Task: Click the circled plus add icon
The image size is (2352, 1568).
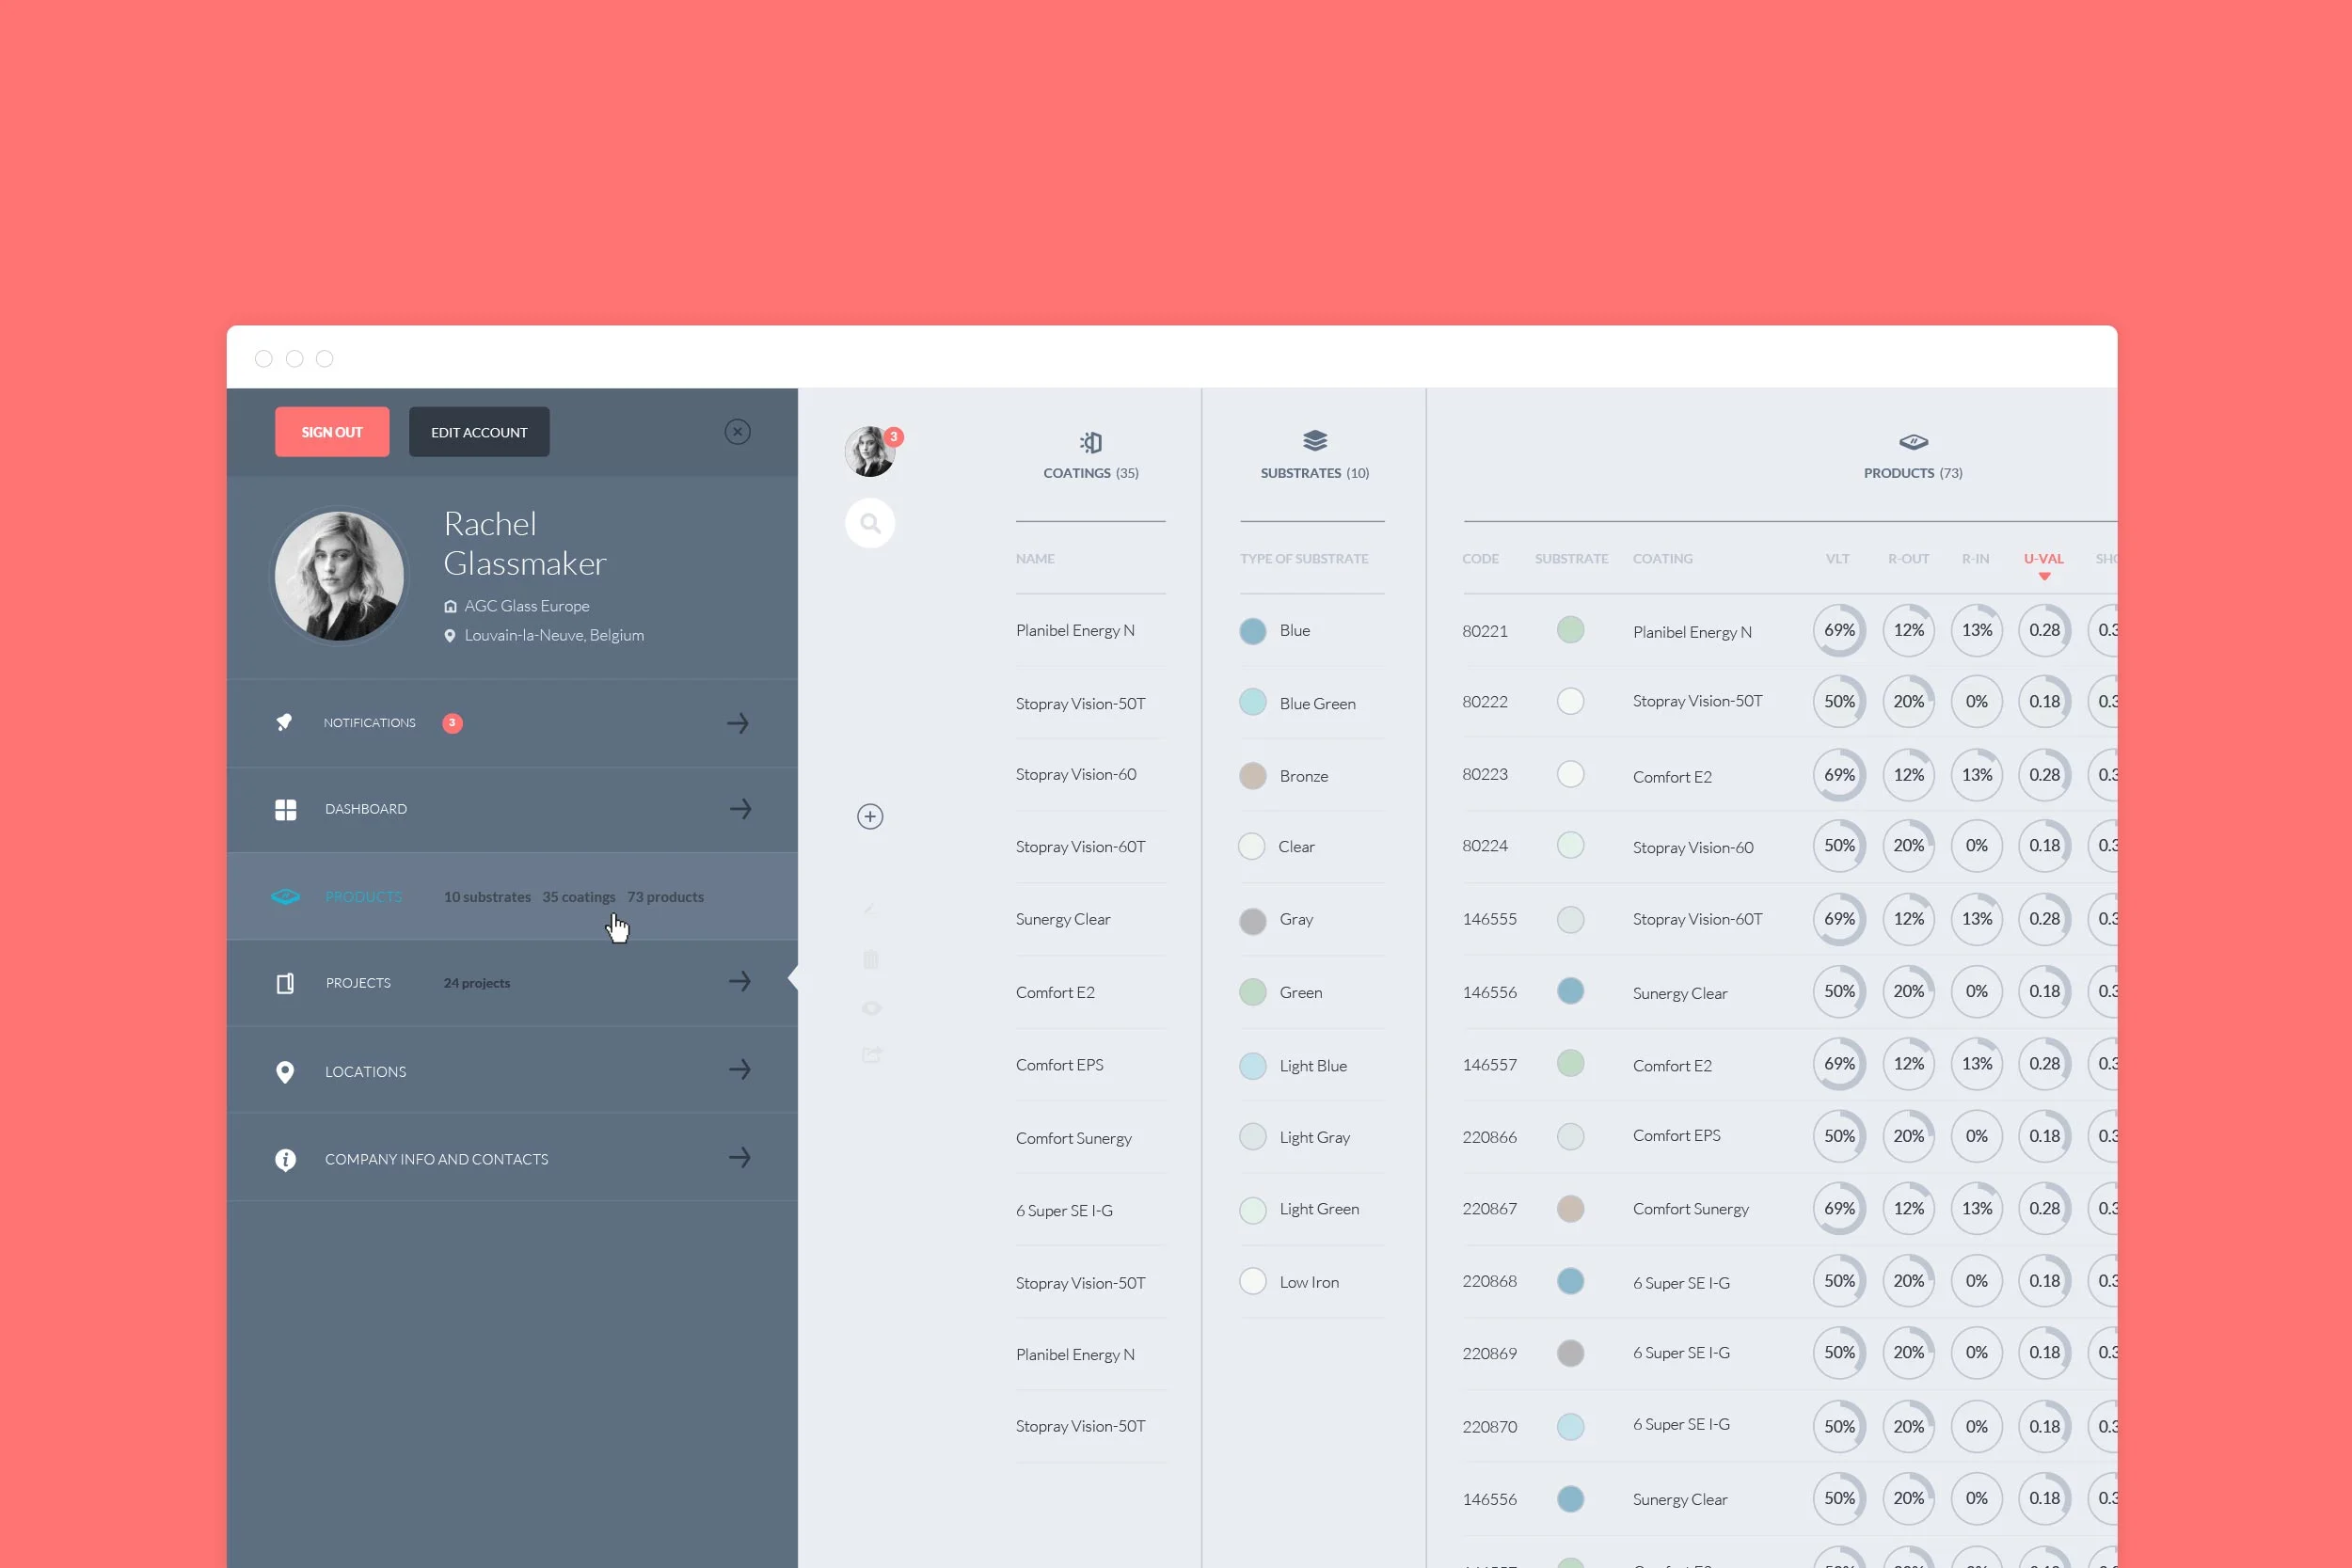Action: 870,817
